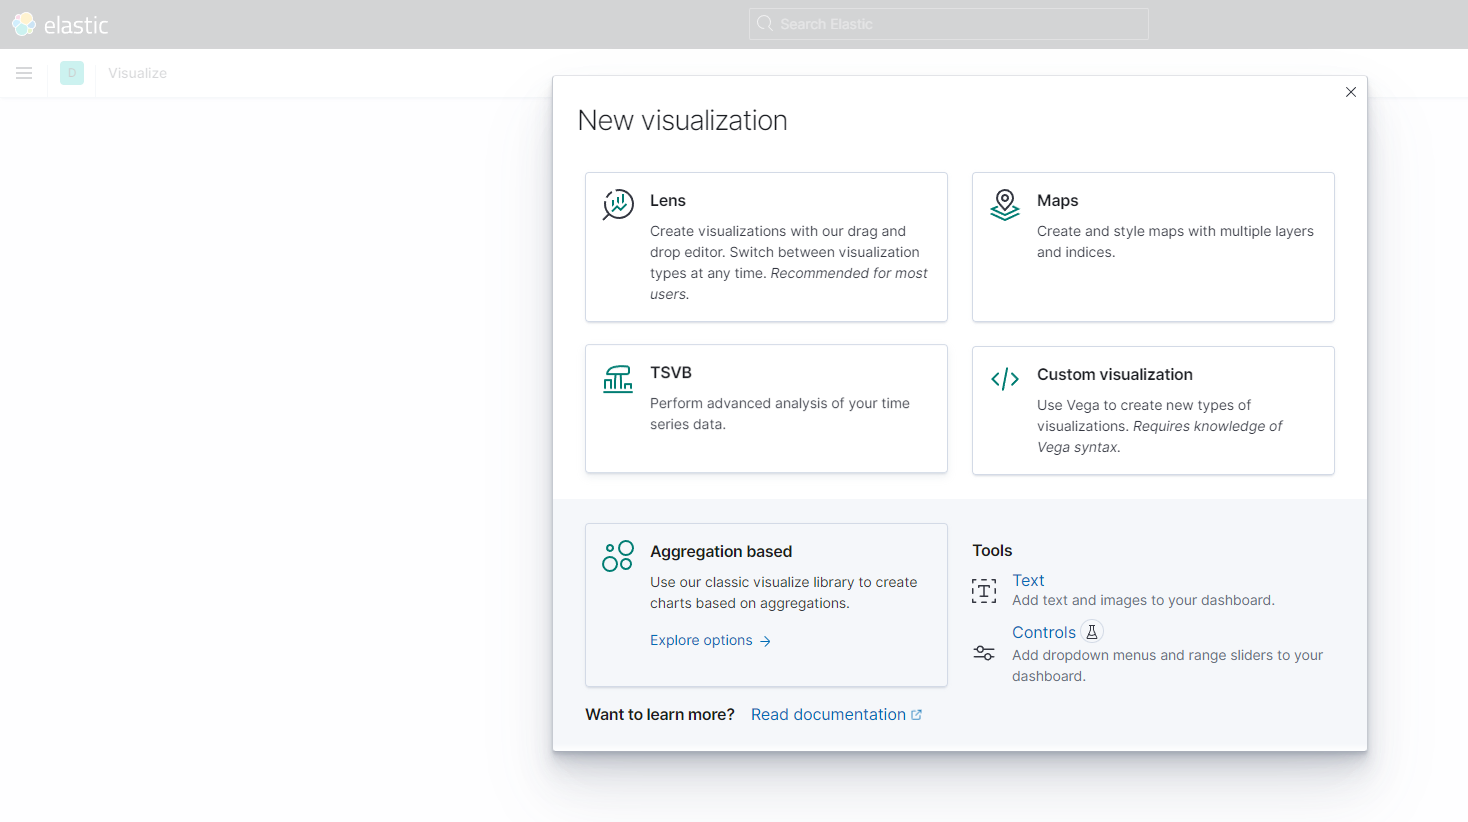Click 'Create and style maps' description

(x=1175, y=242)
